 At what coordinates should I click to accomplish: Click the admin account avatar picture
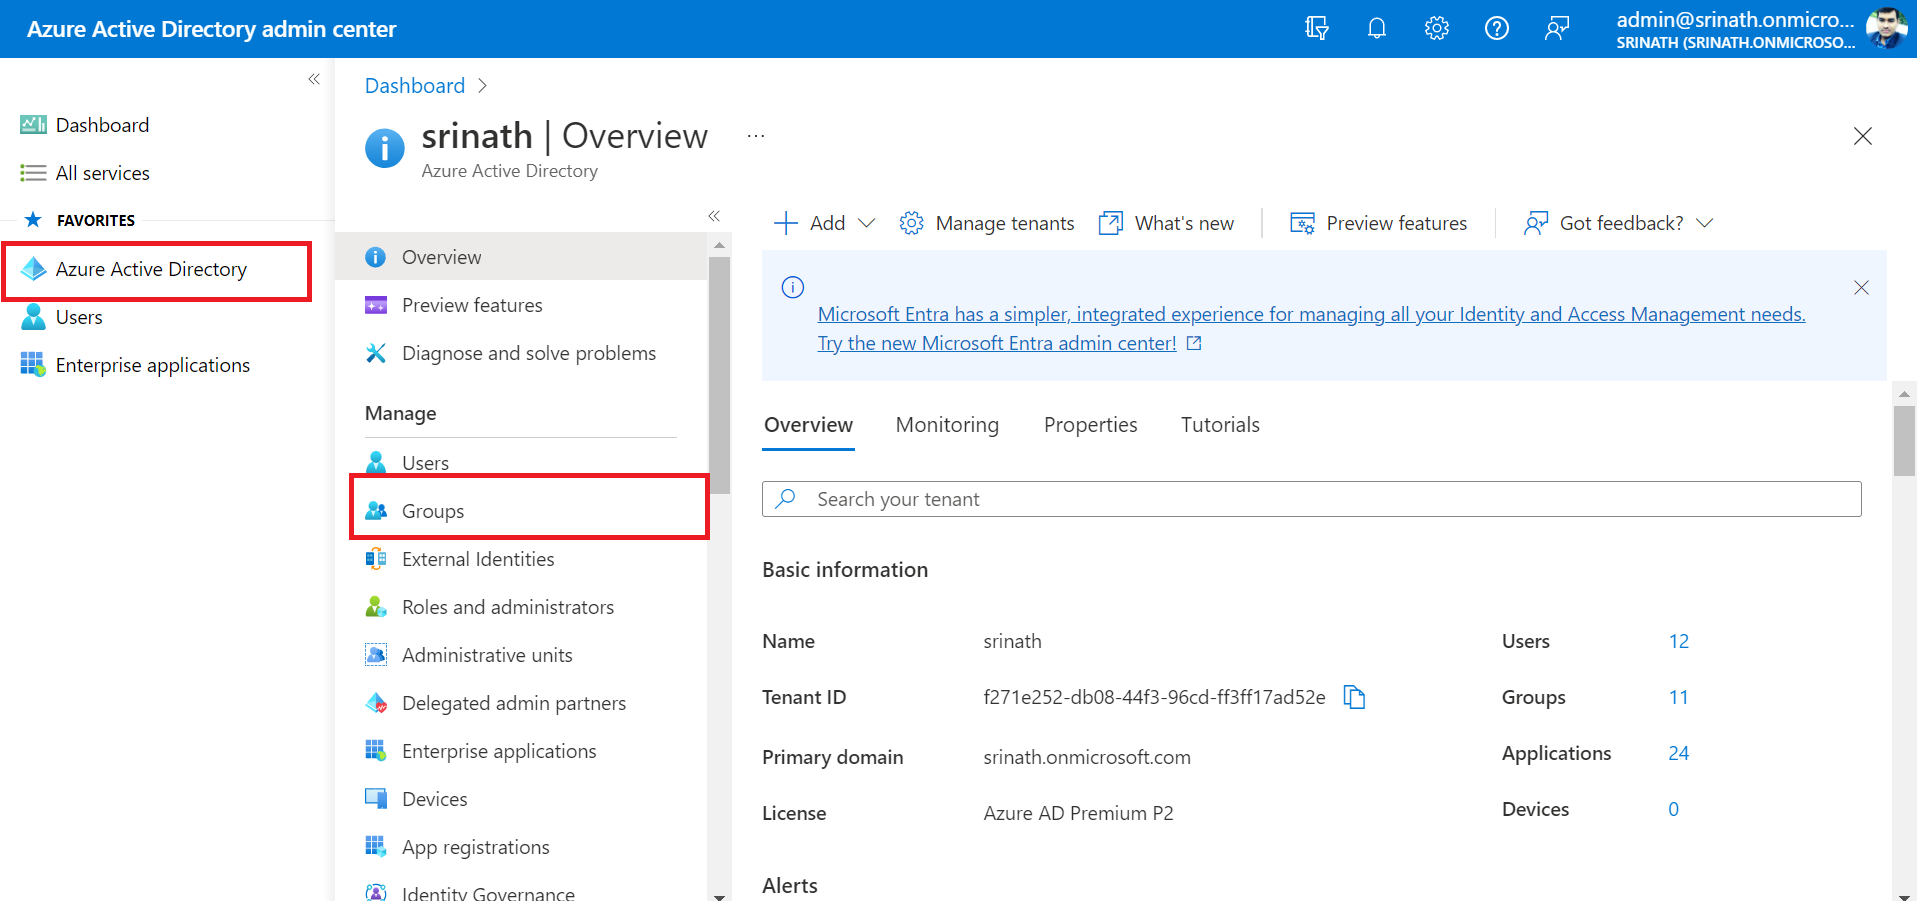pos(1886,29)
